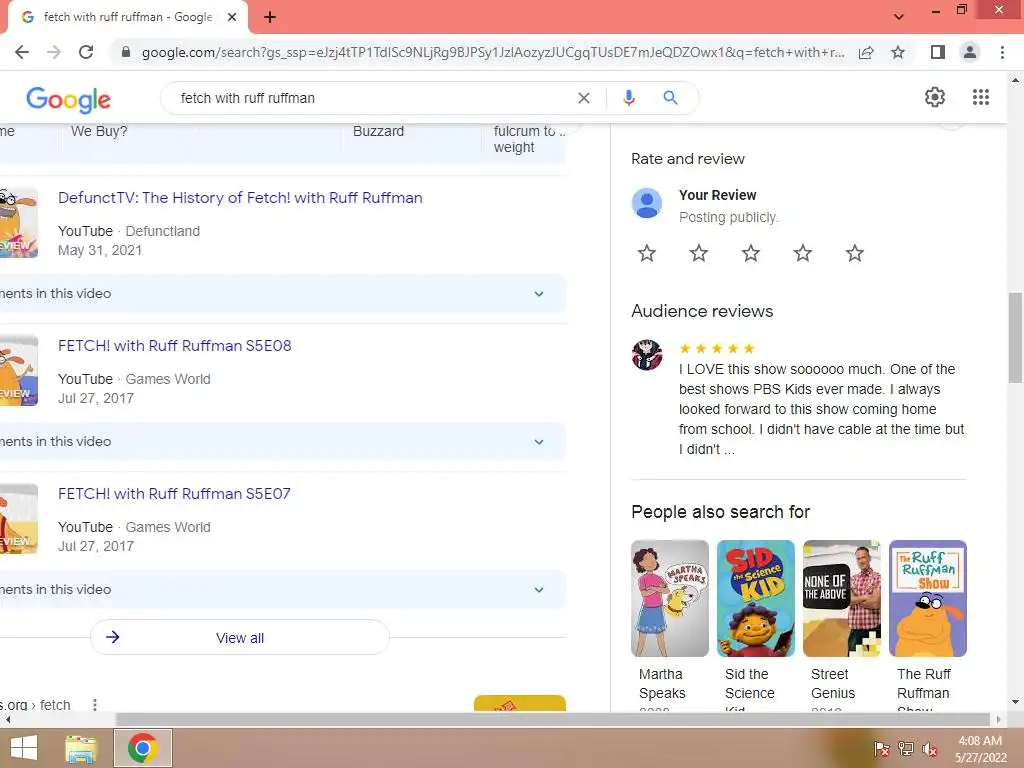Open Chrome's three-dot menu
1024x768 pixels.
[x=1002, y=52]
